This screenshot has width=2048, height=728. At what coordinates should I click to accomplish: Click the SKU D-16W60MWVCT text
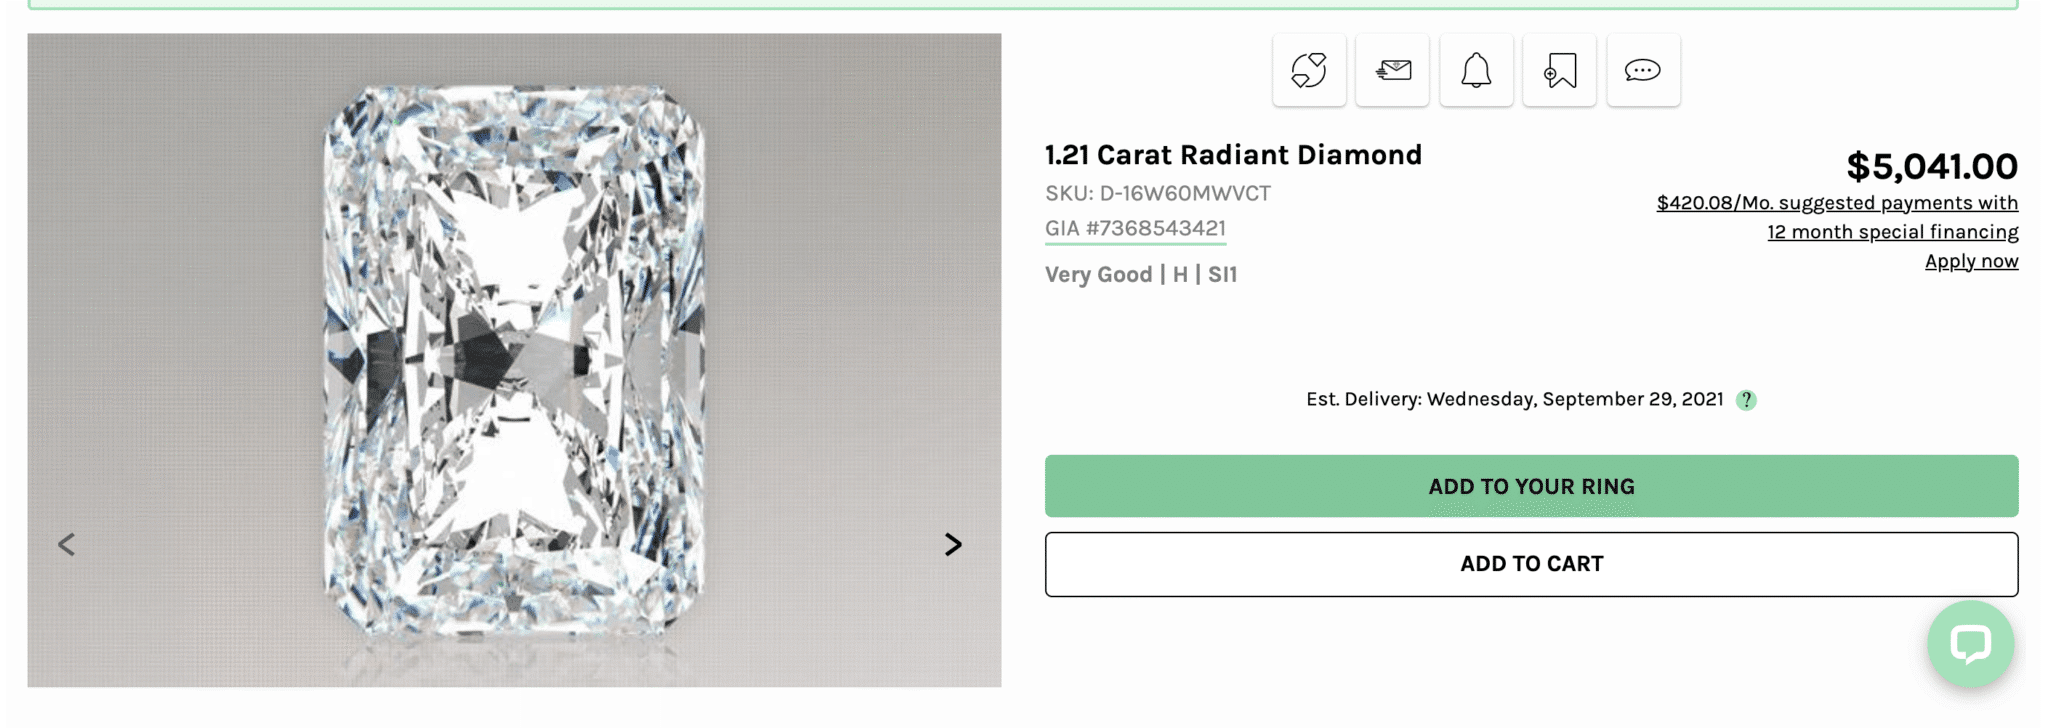[x=1158, y=193]
